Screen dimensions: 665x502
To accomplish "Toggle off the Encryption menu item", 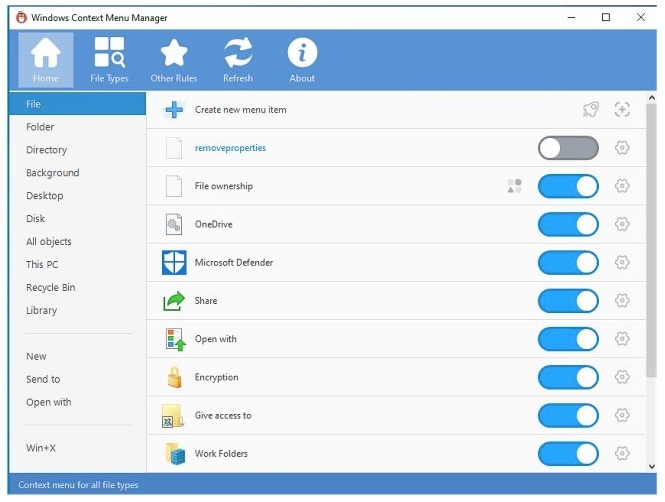I will click(x=568, y=378).
